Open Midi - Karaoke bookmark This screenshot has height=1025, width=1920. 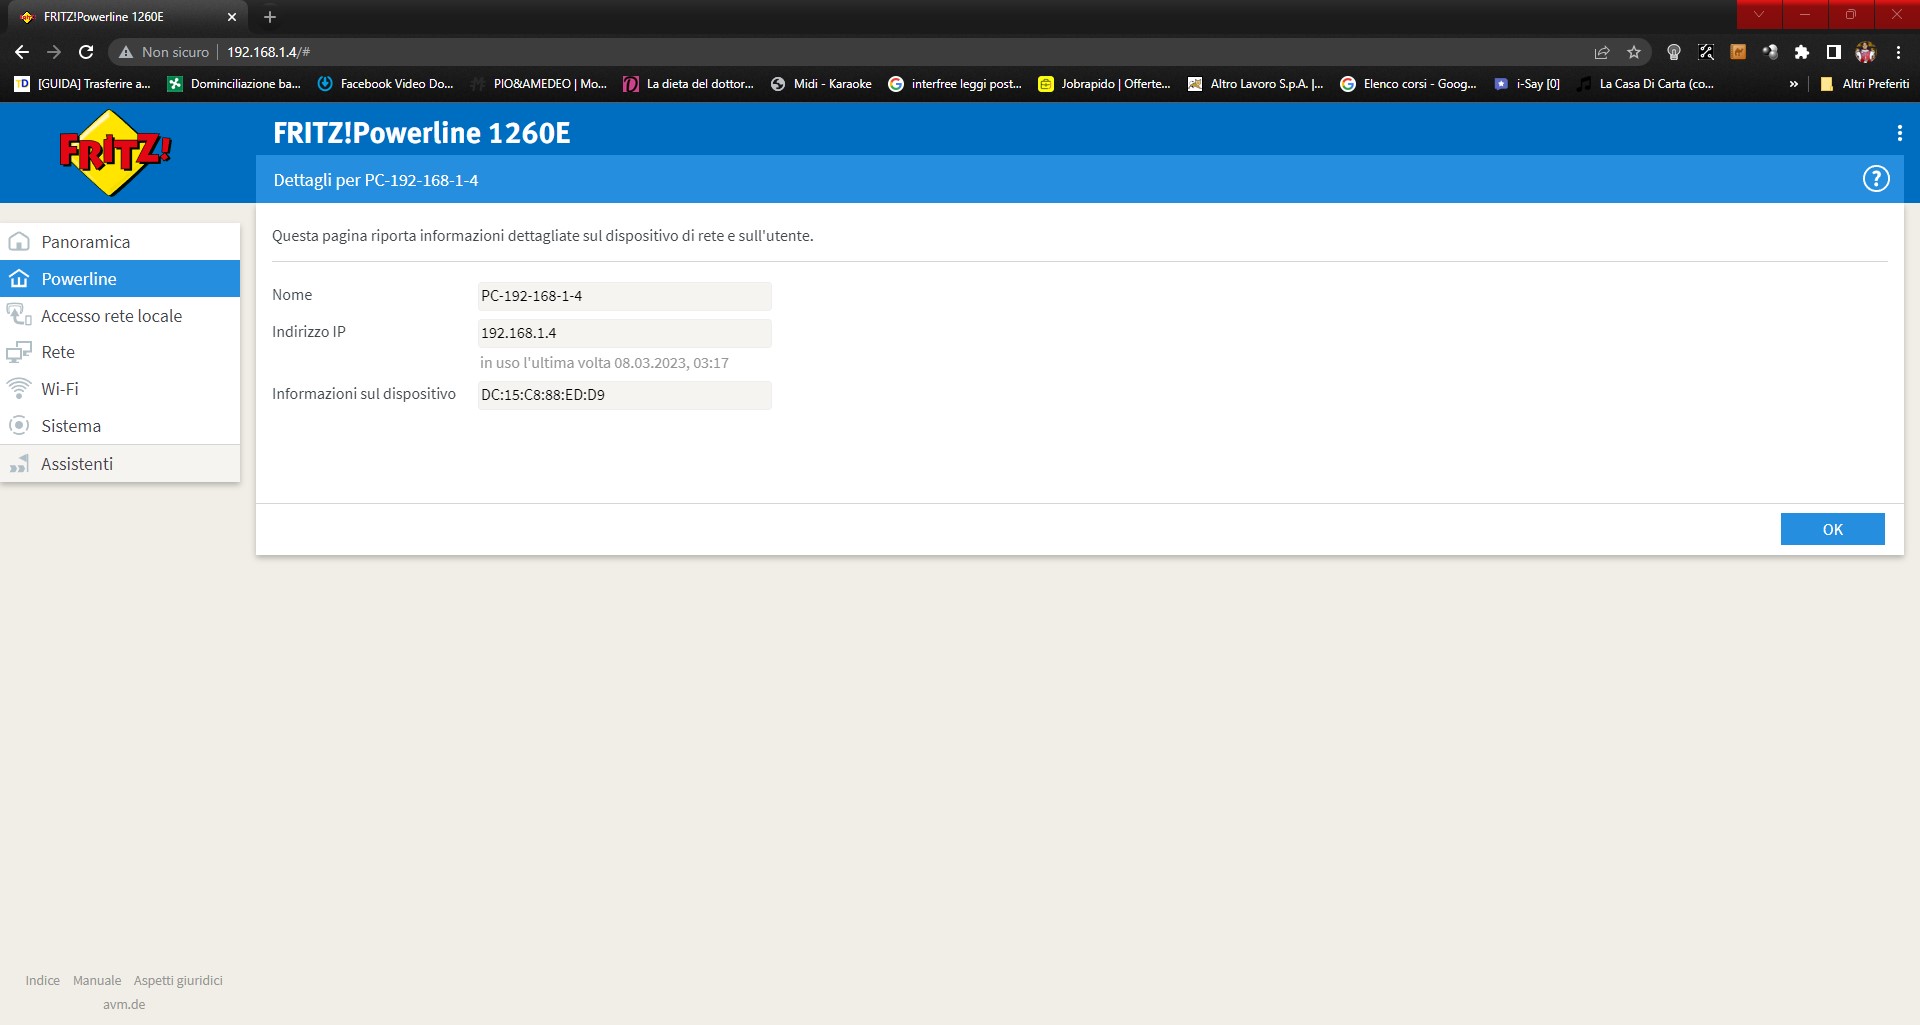[821, 84]
